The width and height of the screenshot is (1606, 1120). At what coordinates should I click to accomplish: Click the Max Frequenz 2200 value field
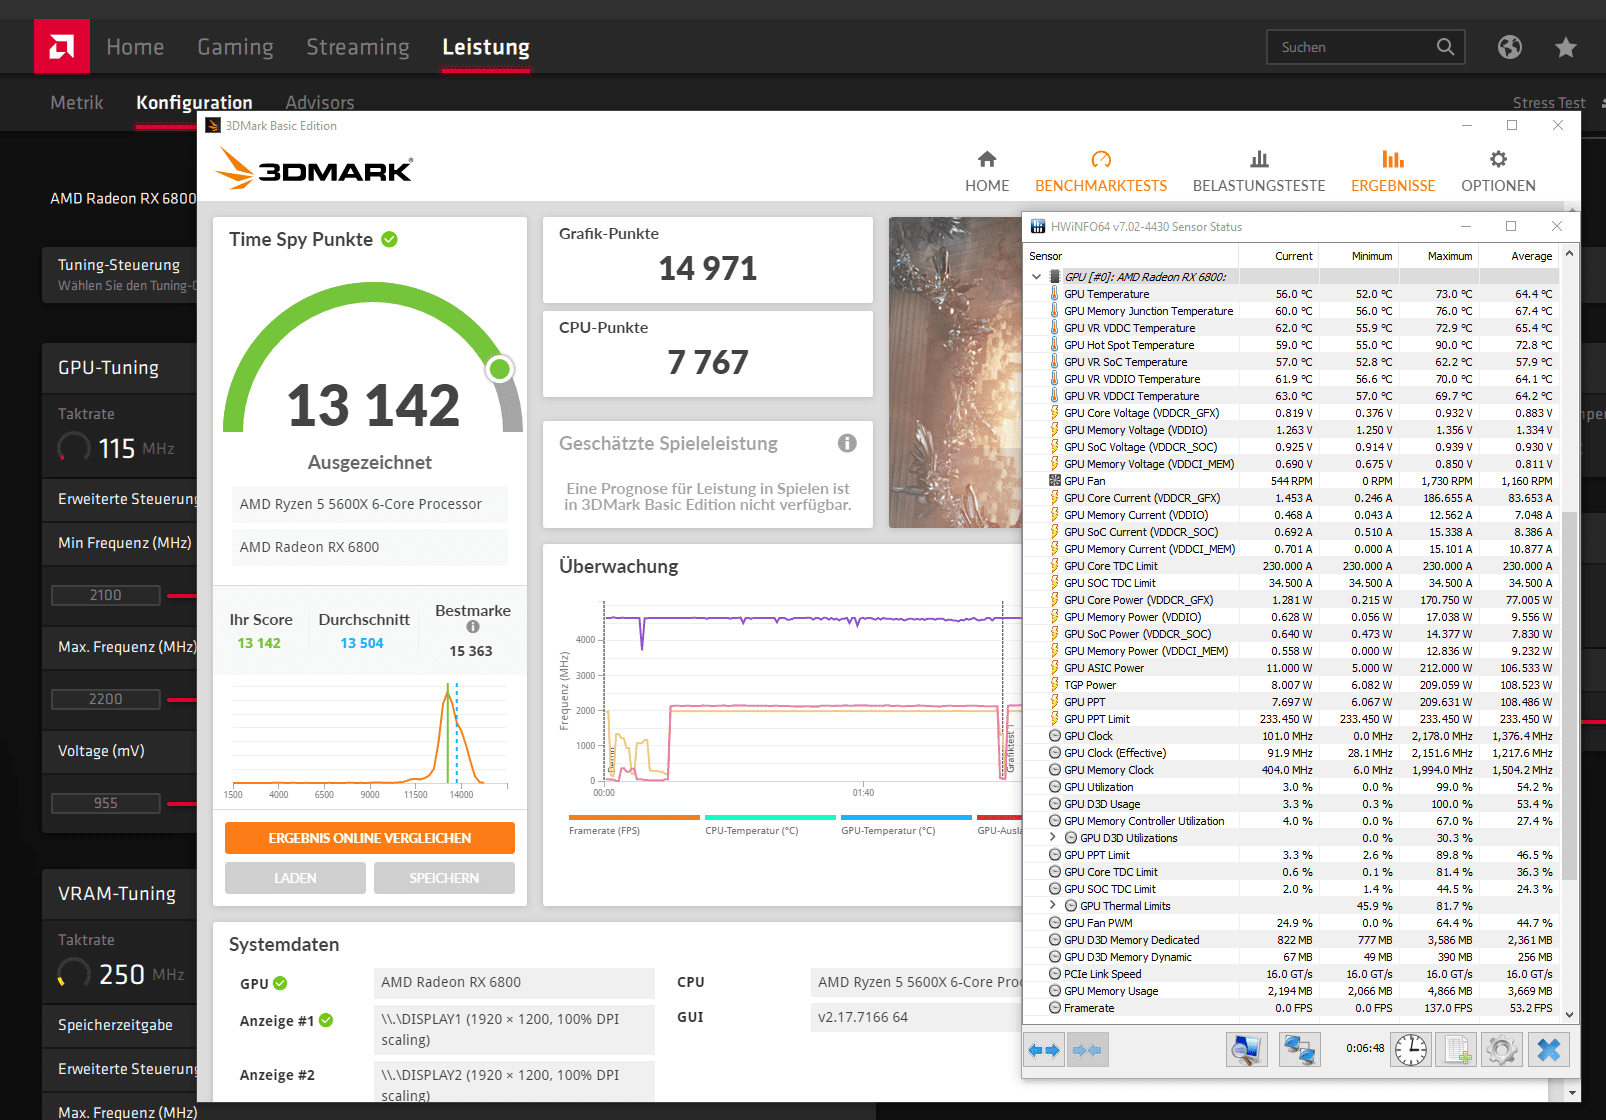105,699
